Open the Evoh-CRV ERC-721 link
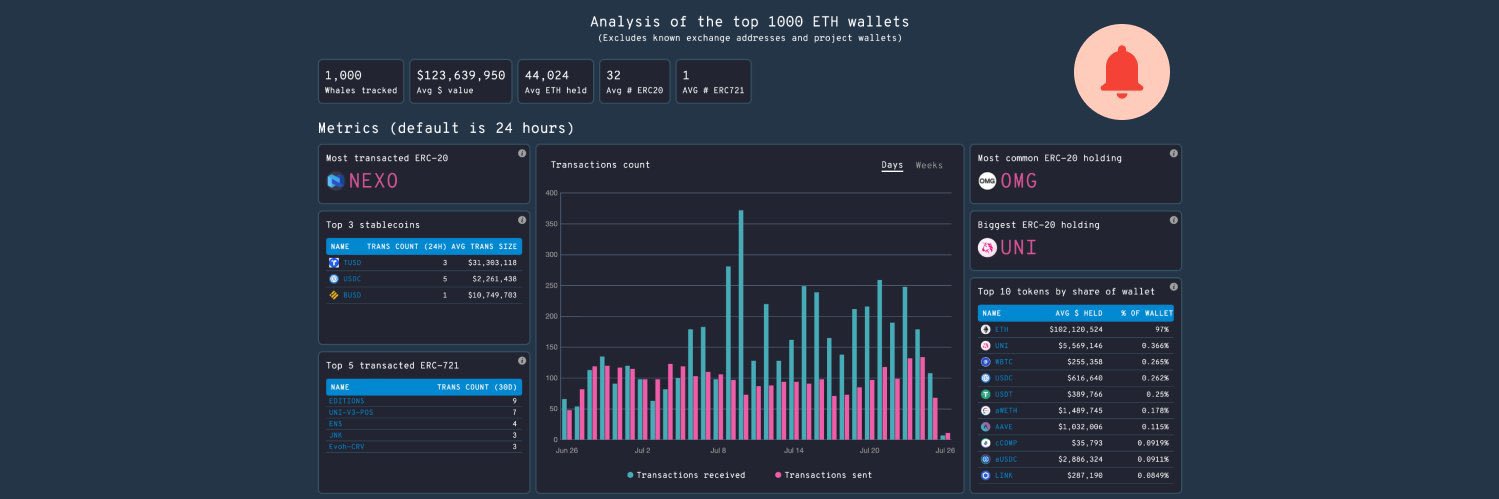 click(x=347, y=446)
